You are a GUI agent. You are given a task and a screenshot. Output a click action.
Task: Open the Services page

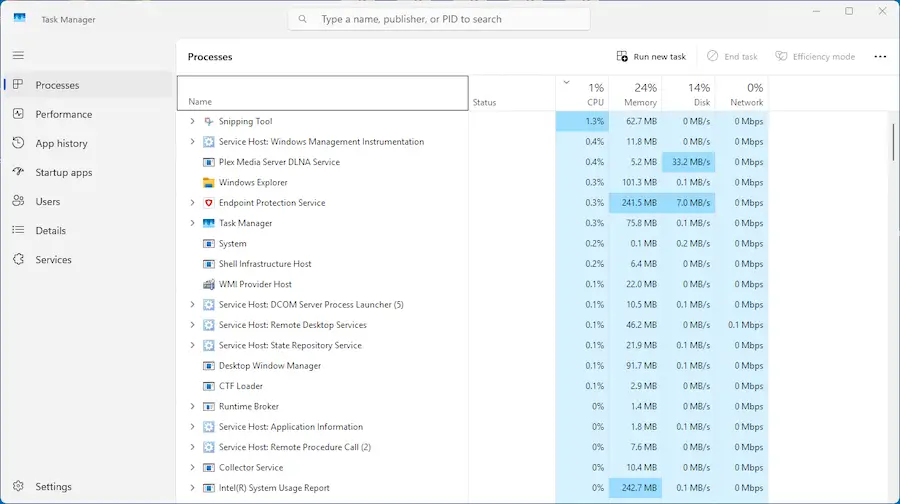[x=87, y=259]
